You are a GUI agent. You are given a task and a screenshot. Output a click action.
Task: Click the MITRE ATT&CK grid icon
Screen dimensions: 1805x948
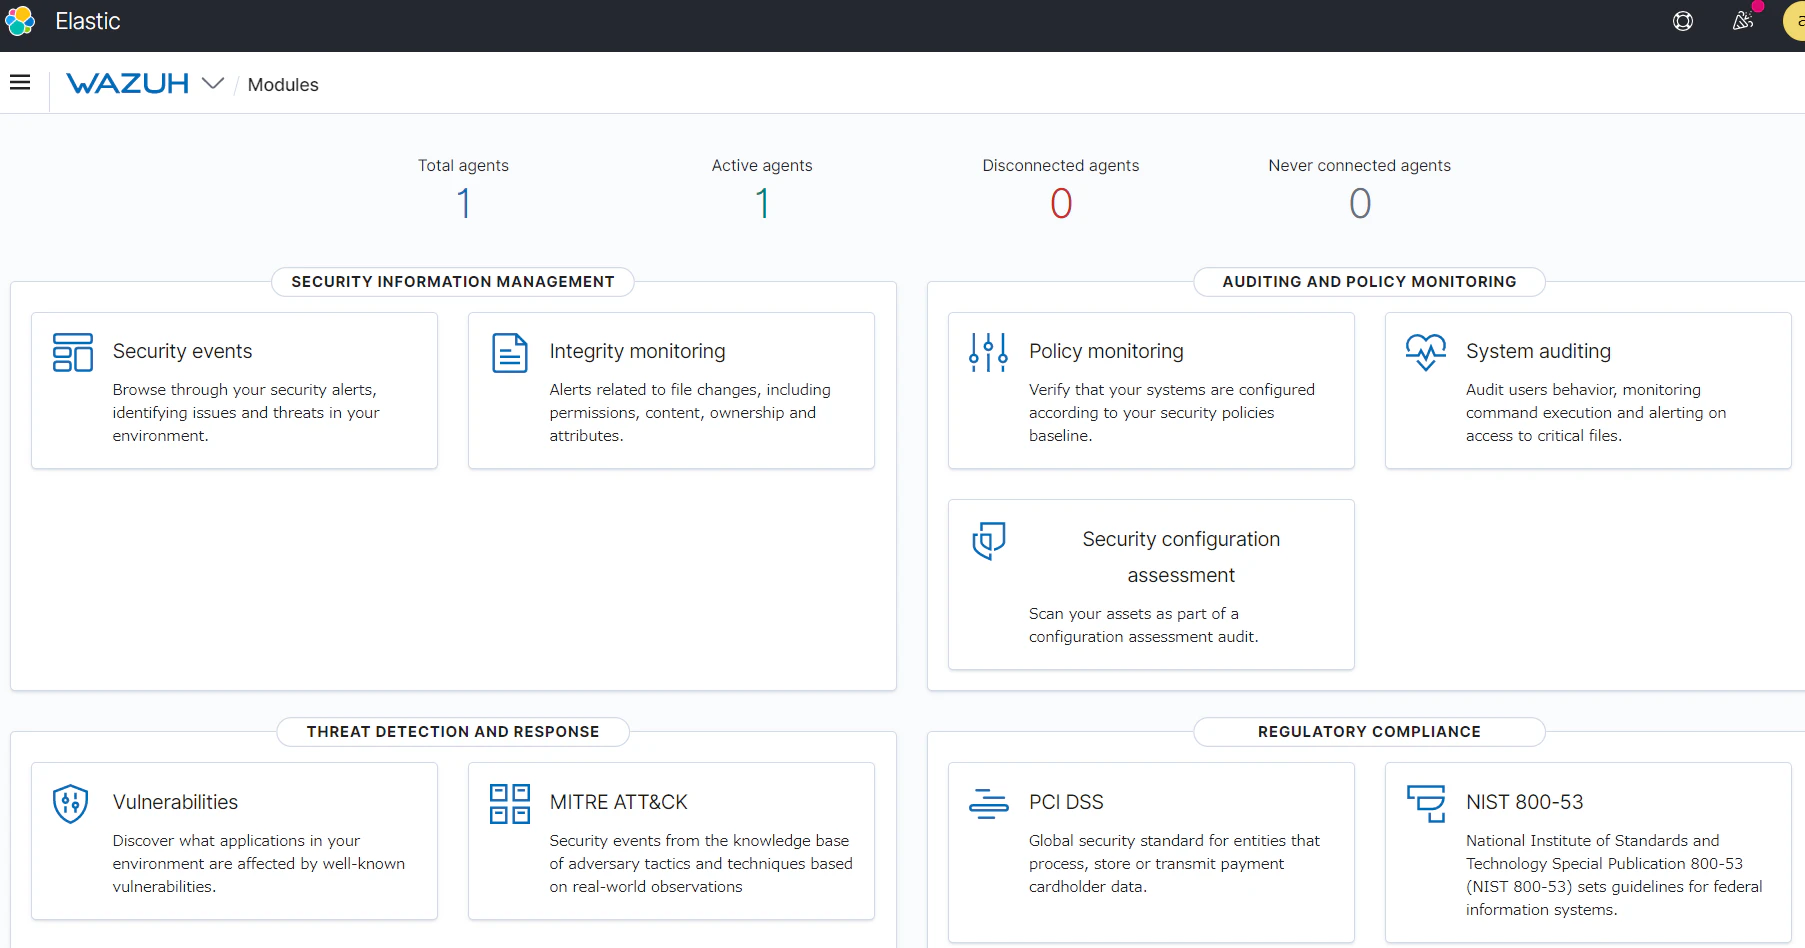click(x=510, y=803)
